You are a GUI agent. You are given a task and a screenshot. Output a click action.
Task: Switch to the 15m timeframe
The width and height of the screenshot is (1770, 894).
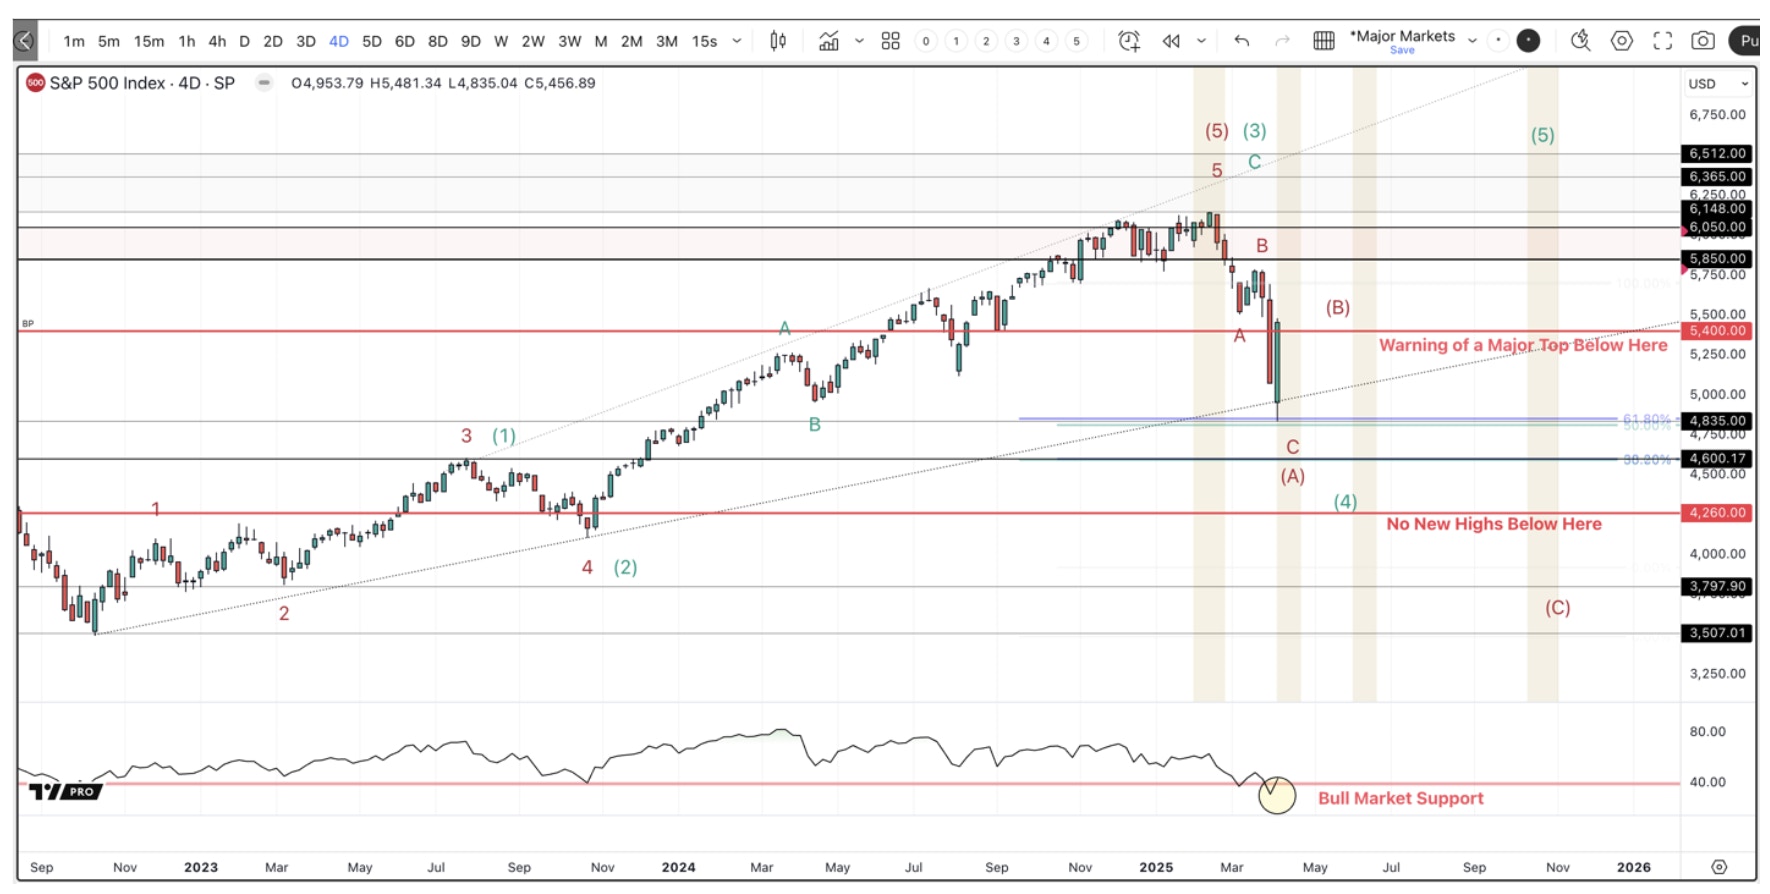pos(149,41)
